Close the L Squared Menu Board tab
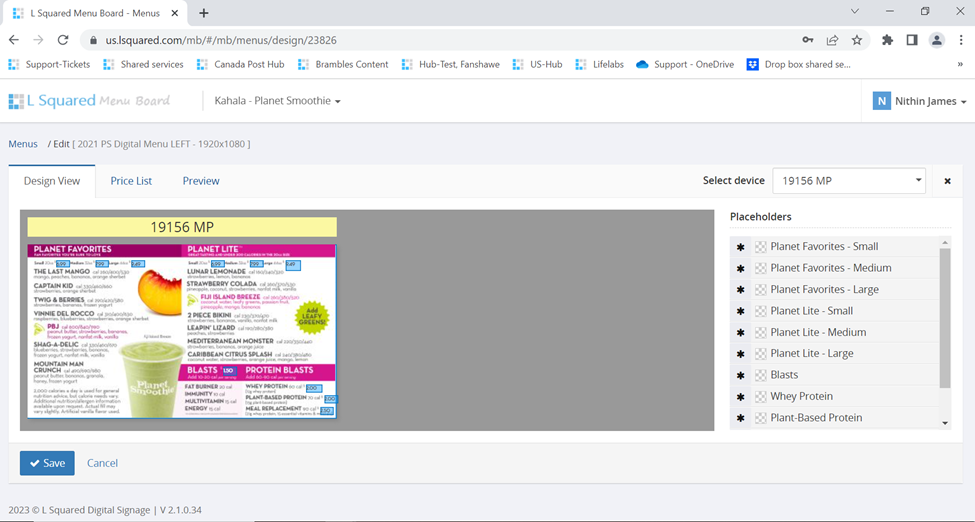The width and height of the screenshot is (975, 522). pos(175,13)
